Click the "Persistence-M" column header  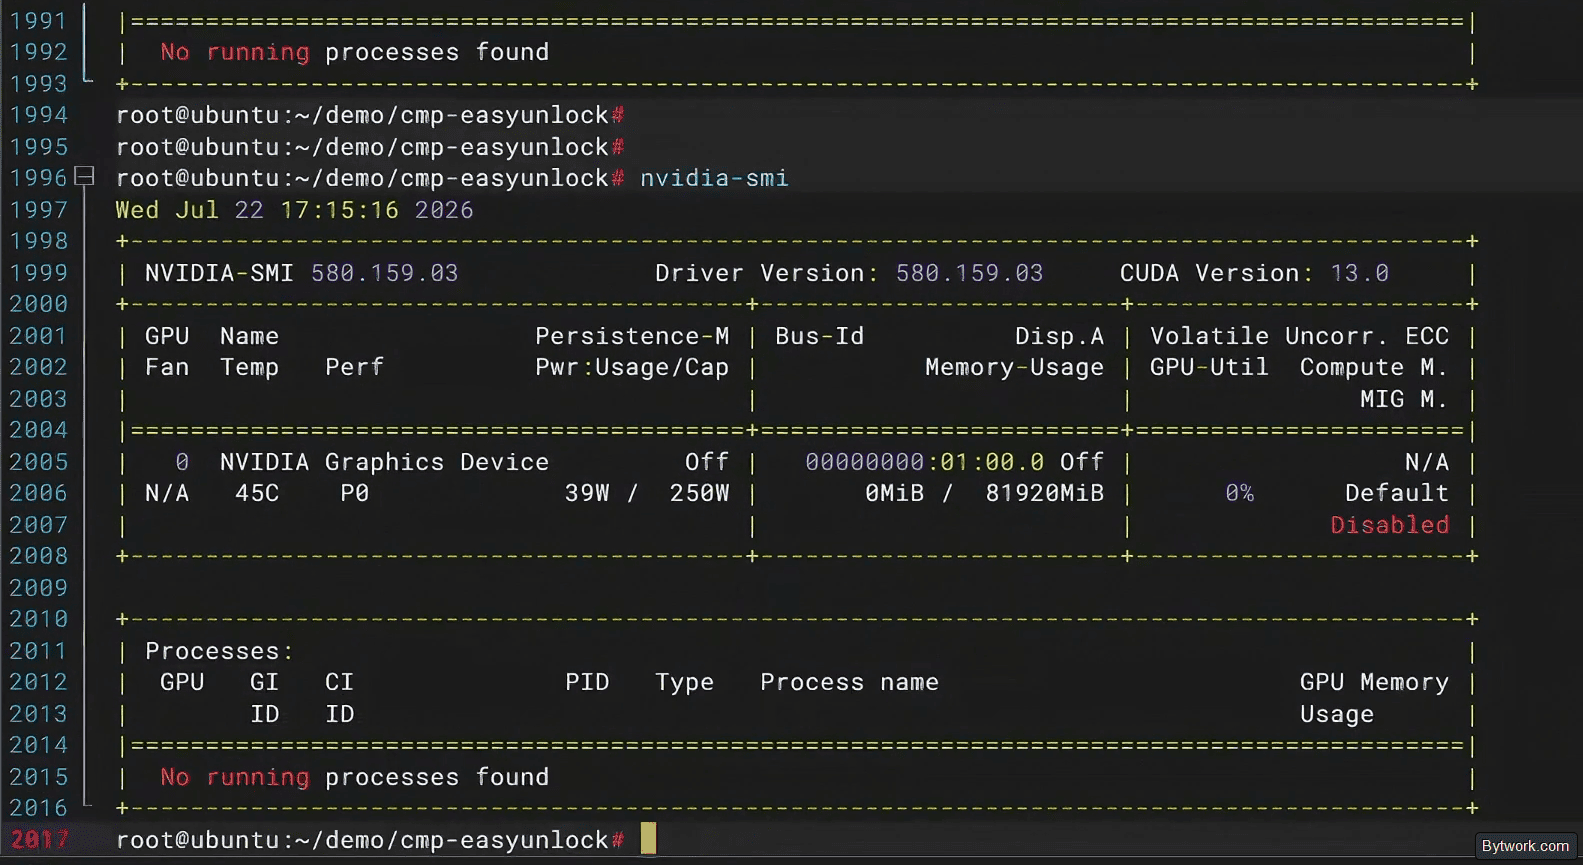(x=632, y=336)
